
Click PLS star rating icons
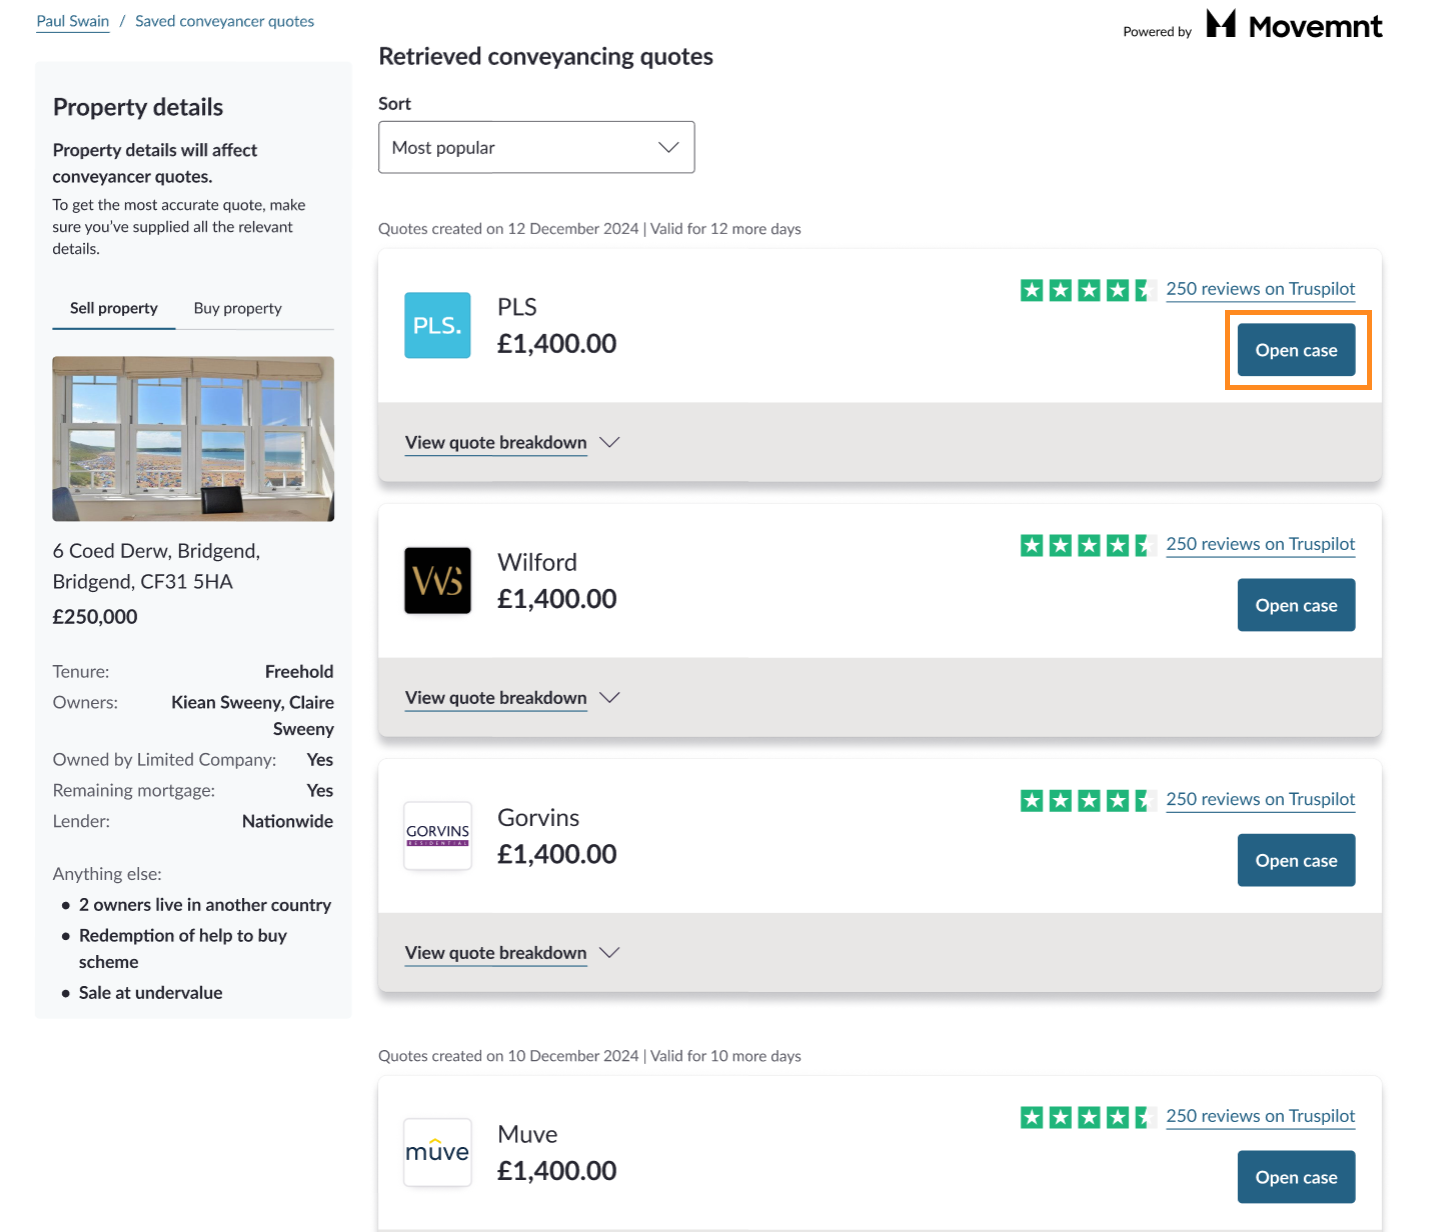(x=1088, y=290)
